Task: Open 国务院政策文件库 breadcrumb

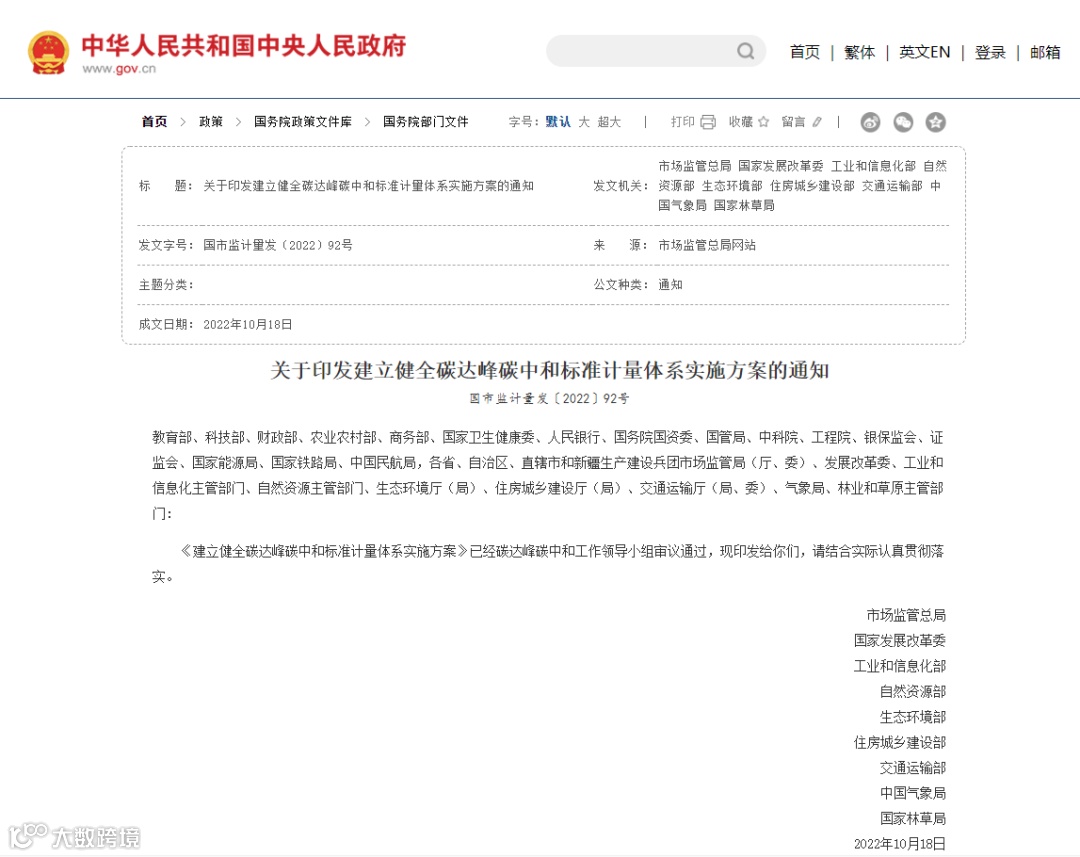Action: click(302, 122)
